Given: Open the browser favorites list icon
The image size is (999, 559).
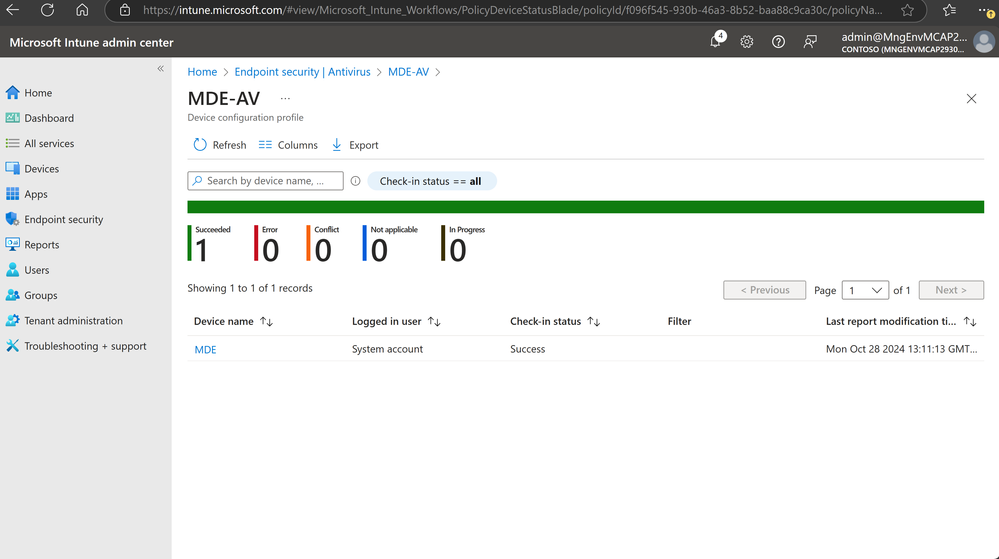Looking at the screenshot, I should point(949,10).
